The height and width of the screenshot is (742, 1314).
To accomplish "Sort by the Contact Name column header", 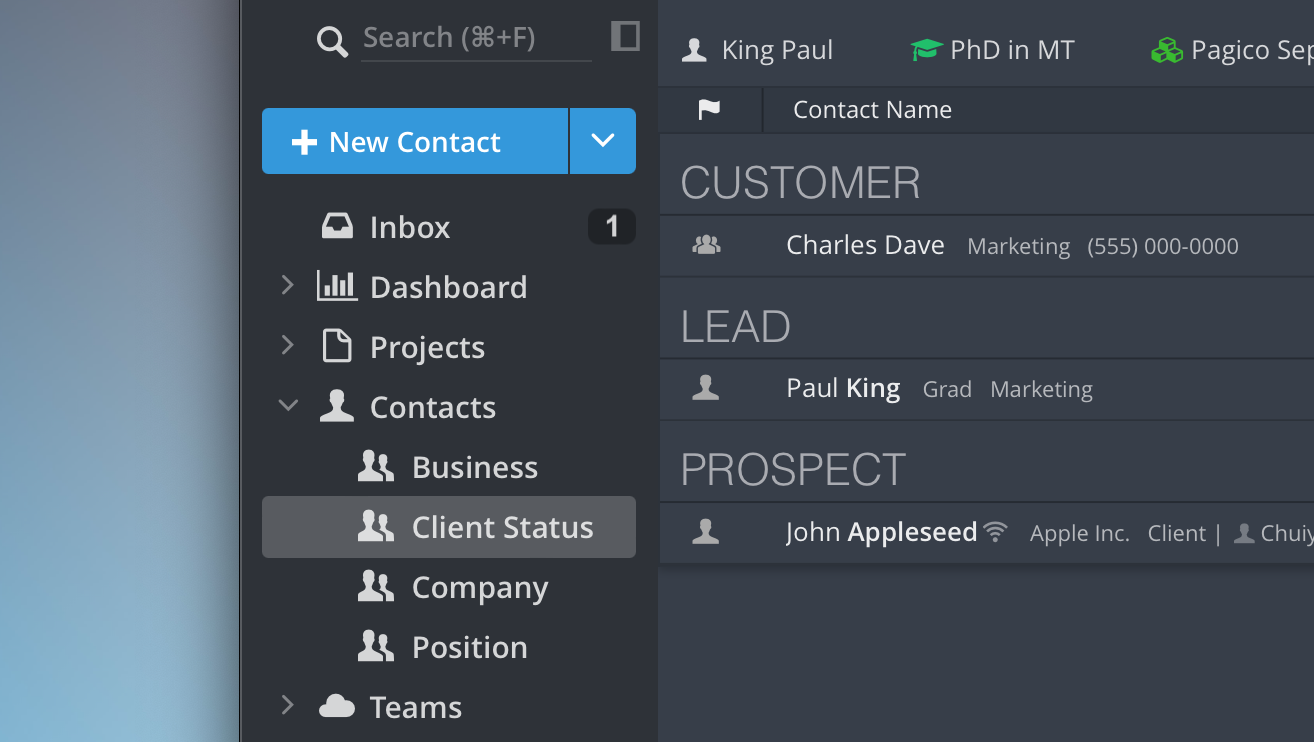I will pos(872,110).
